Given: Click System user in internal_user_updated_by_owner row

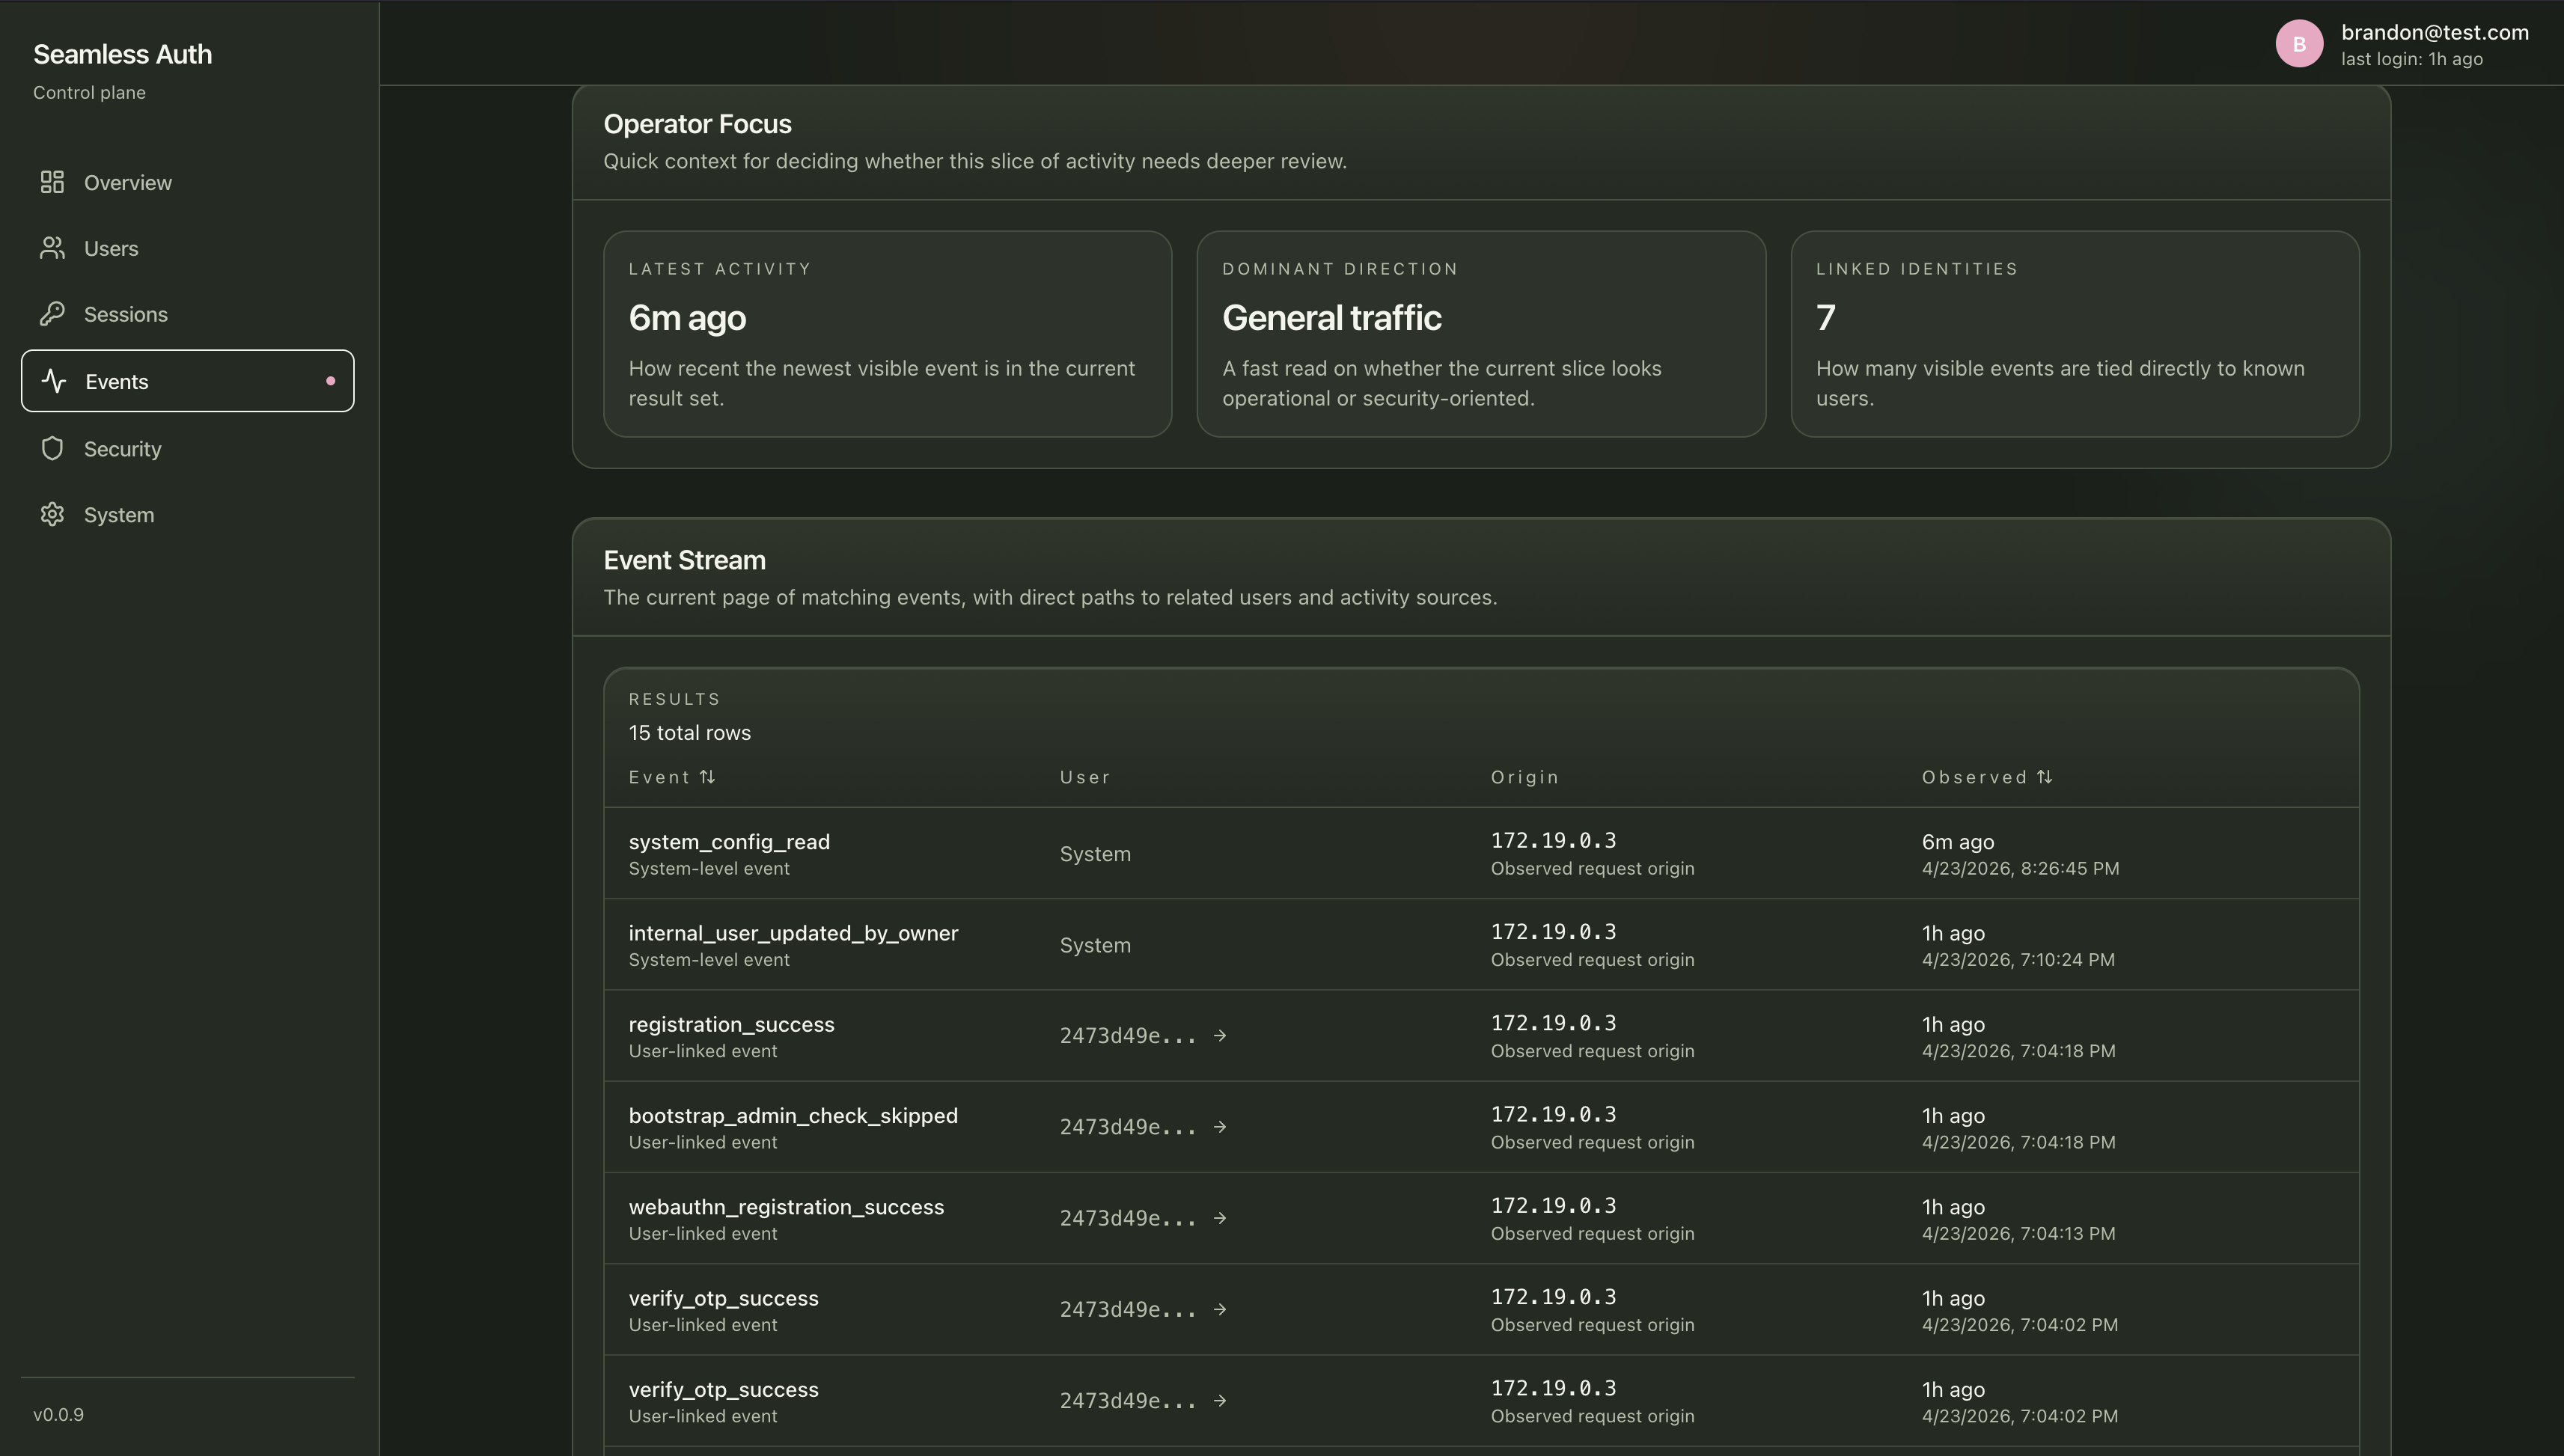Looking at the screenshot, I should coord(1095,945).
